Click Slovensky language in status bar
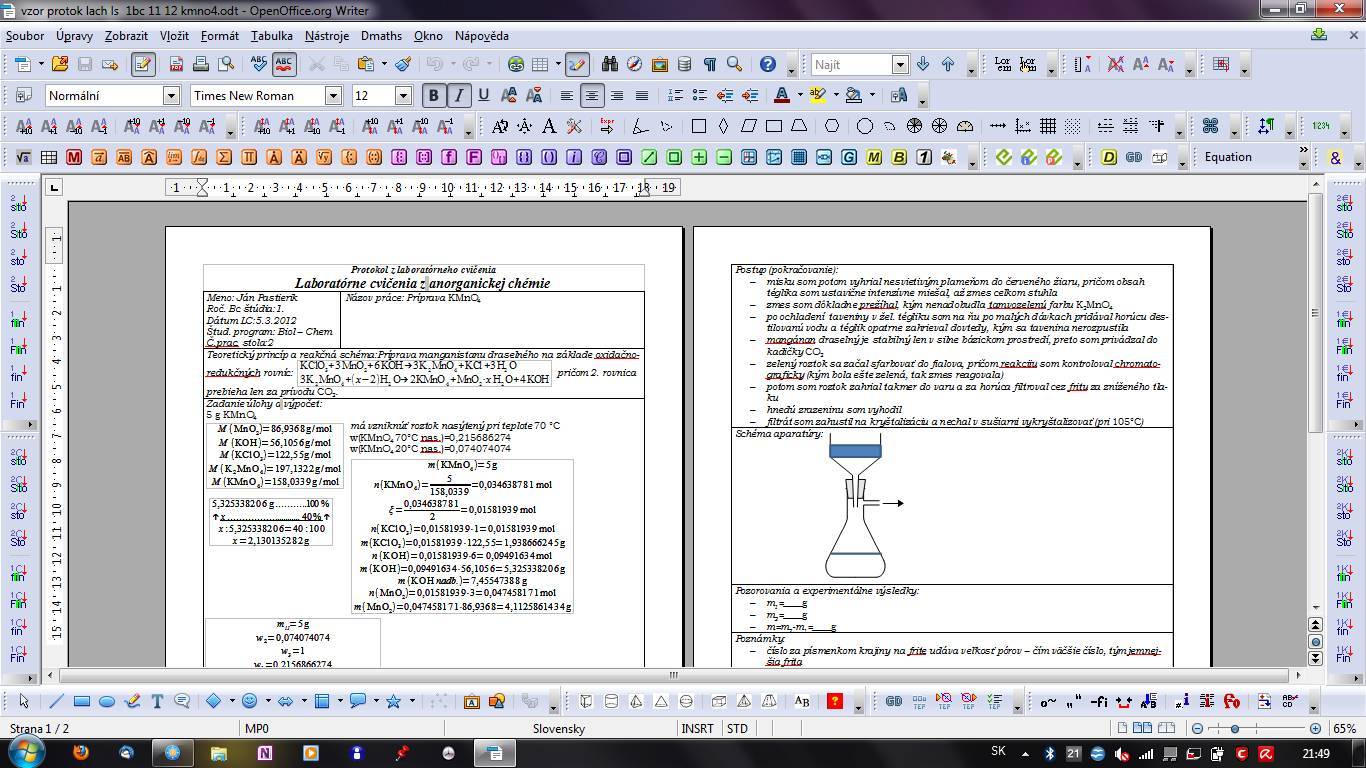Image resolution: width=1366 pixels, height=768 pixels. coord(559,729)
